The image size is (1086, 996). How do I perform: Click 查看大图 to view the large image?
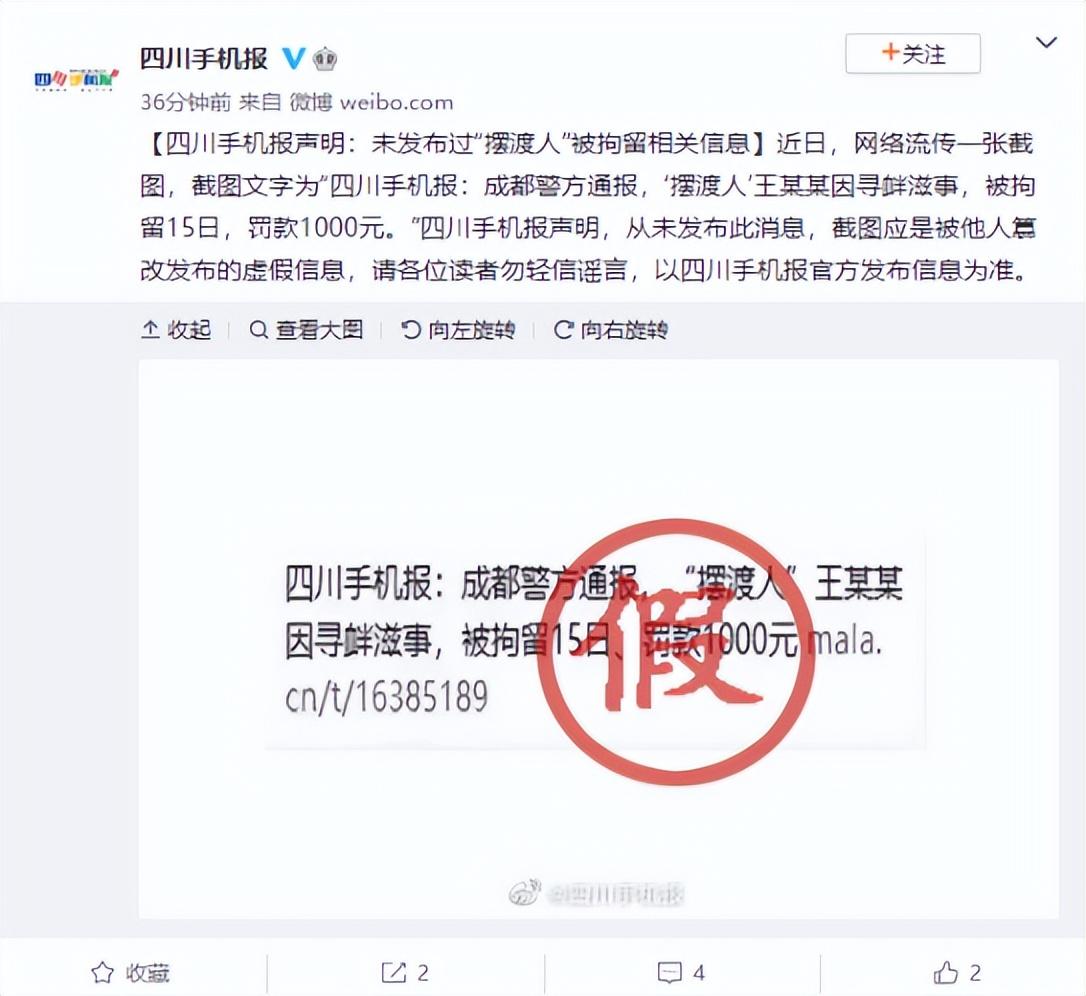coord(306,330)
